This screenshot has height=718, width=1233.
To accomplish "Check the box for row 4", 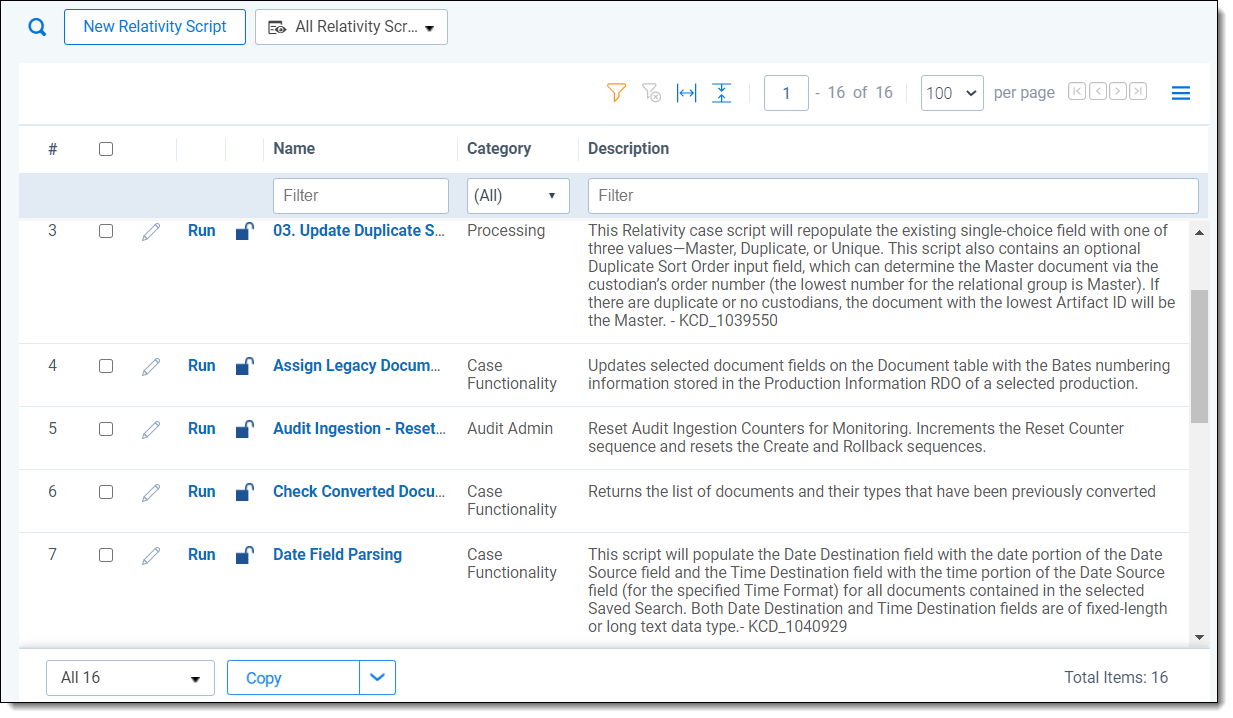I will click(x=106, y=366).
